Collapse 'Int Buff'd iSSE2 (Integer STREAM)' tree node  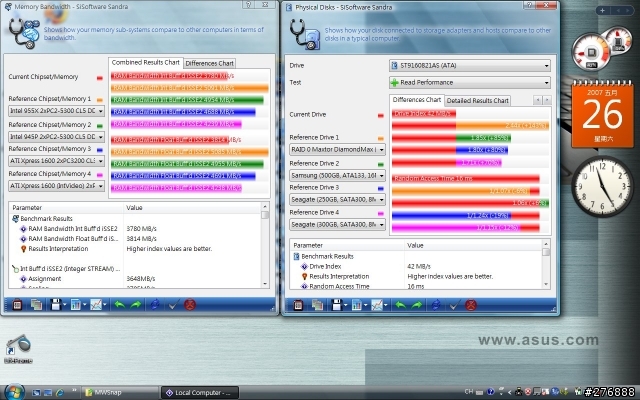[15, 269]
